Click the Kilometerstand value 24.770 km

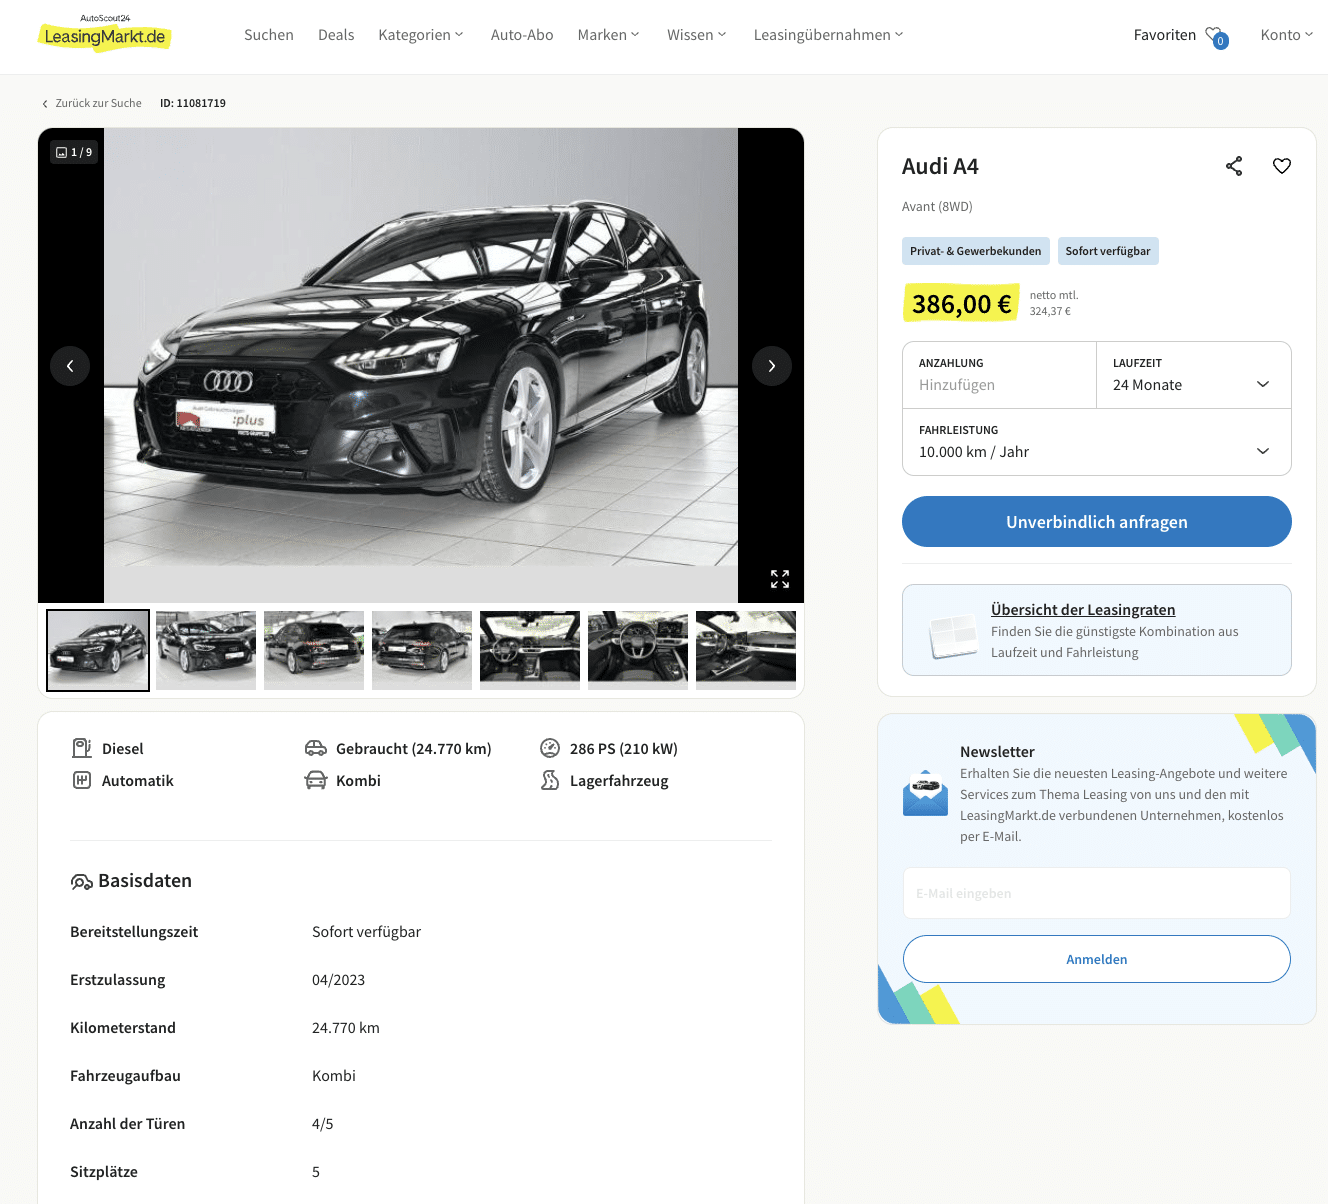coord(346,1028)
